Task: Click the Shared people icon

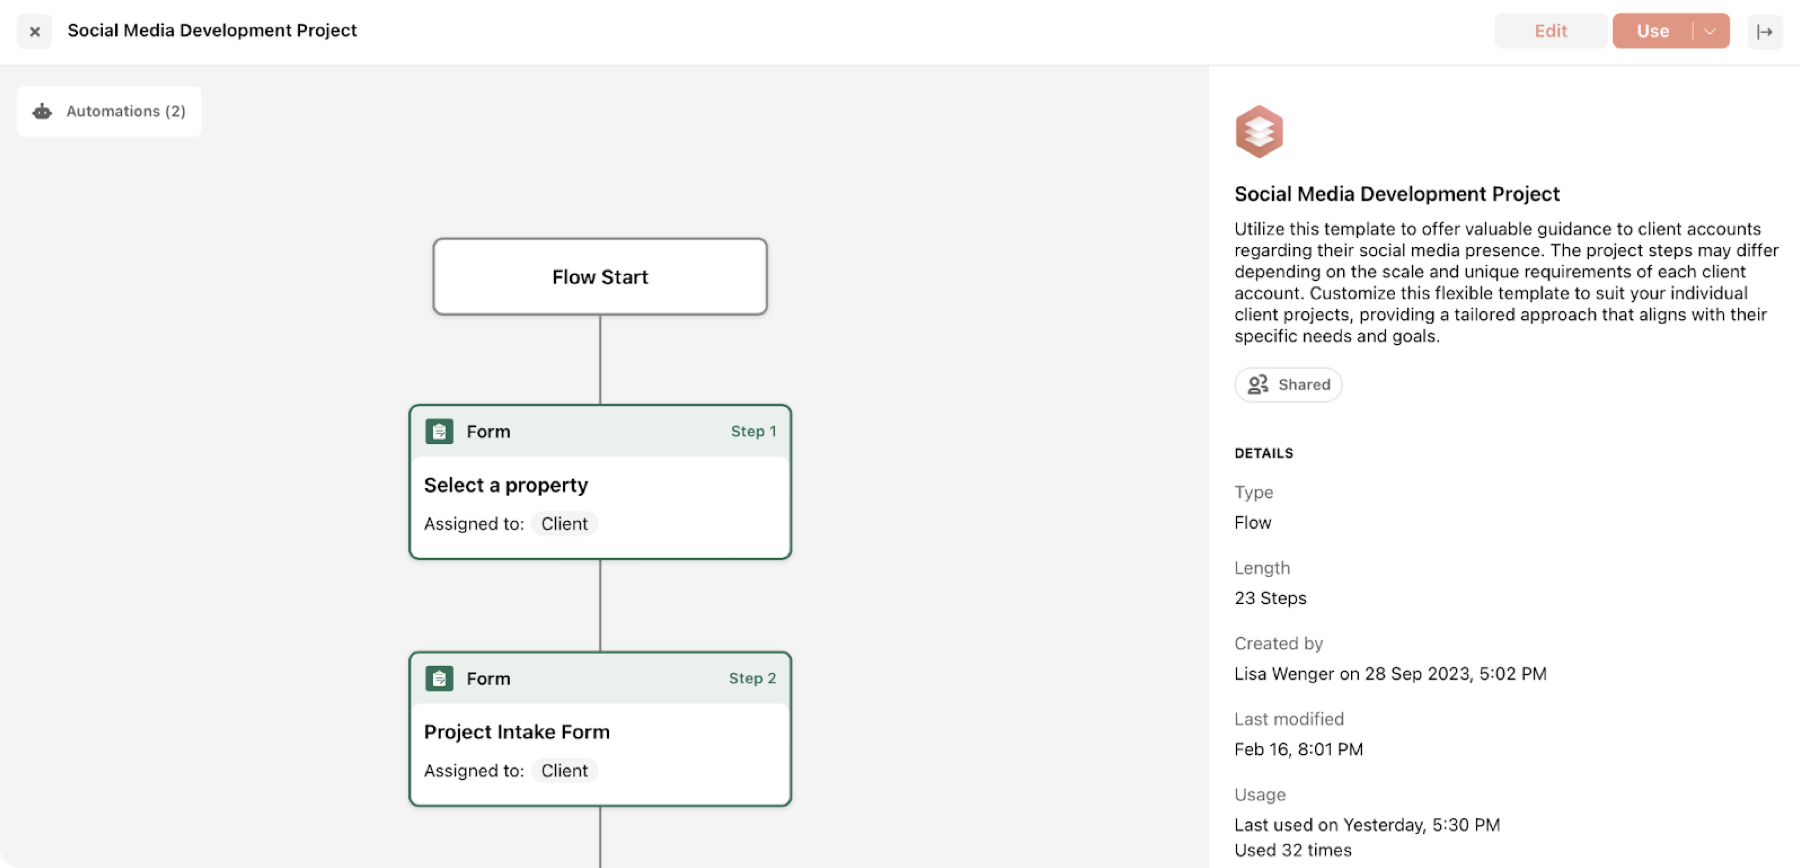Action: click(1258, 384)
